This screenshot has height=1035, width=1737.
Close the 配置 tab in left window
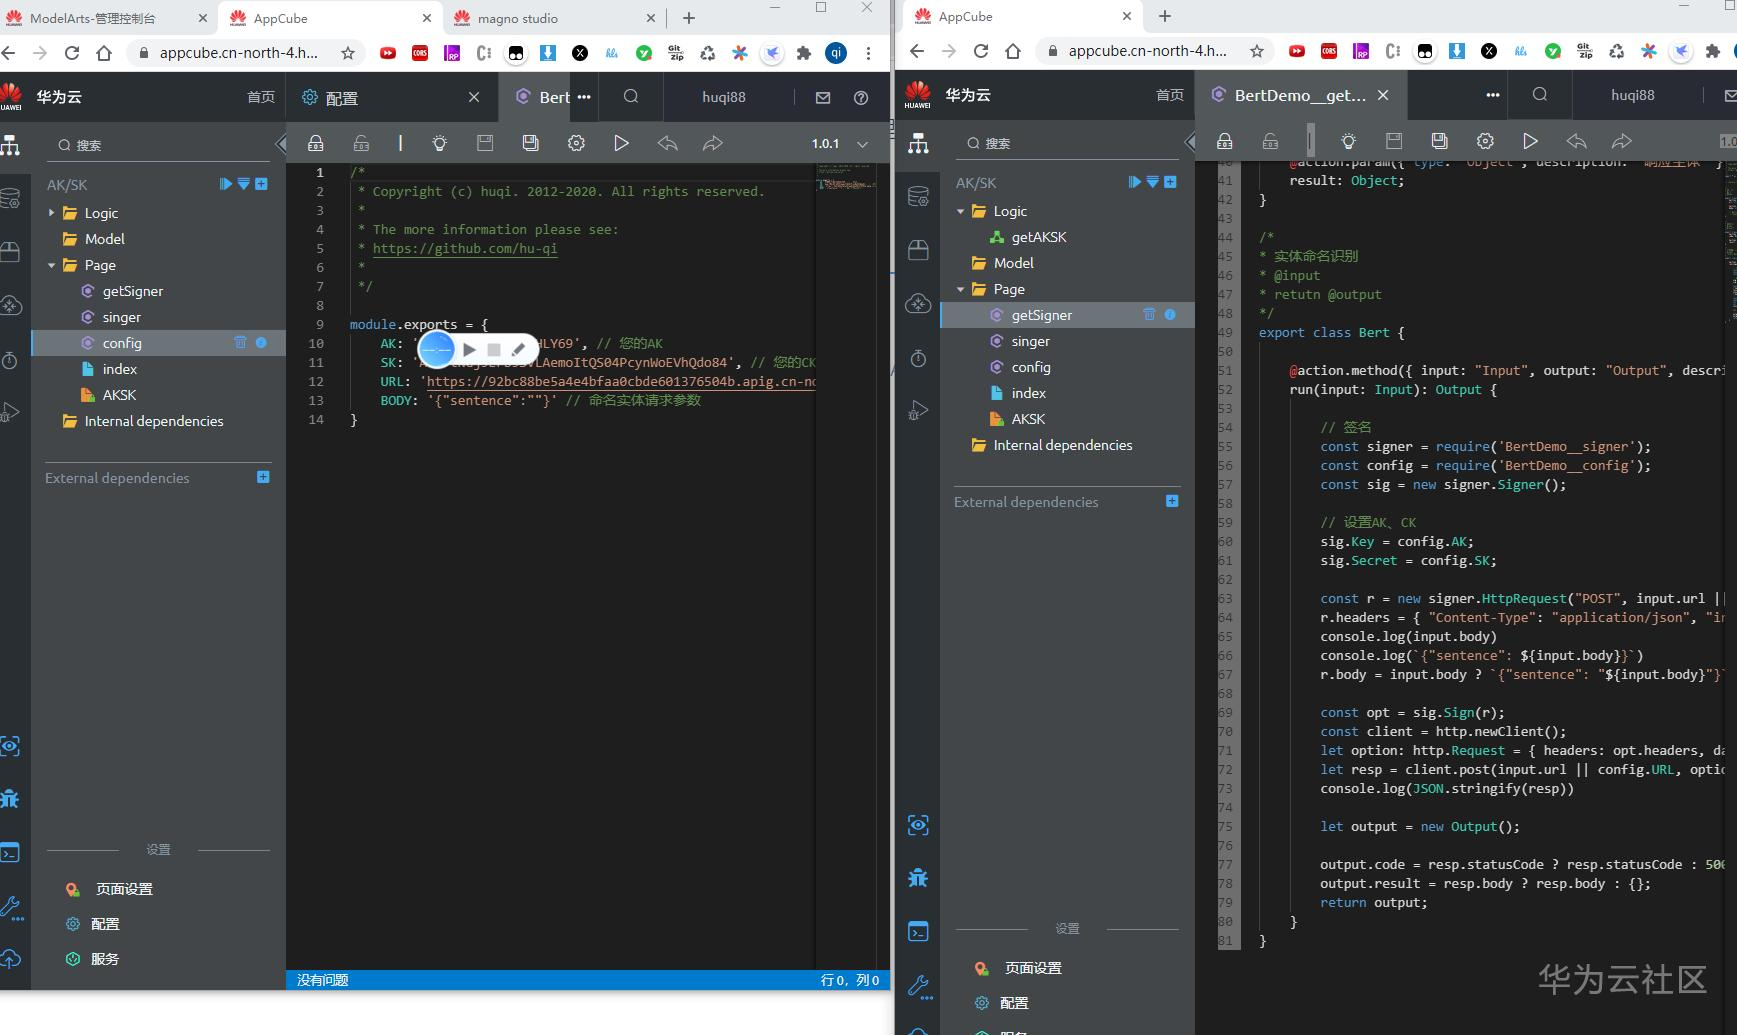click(x=474, y=97)
